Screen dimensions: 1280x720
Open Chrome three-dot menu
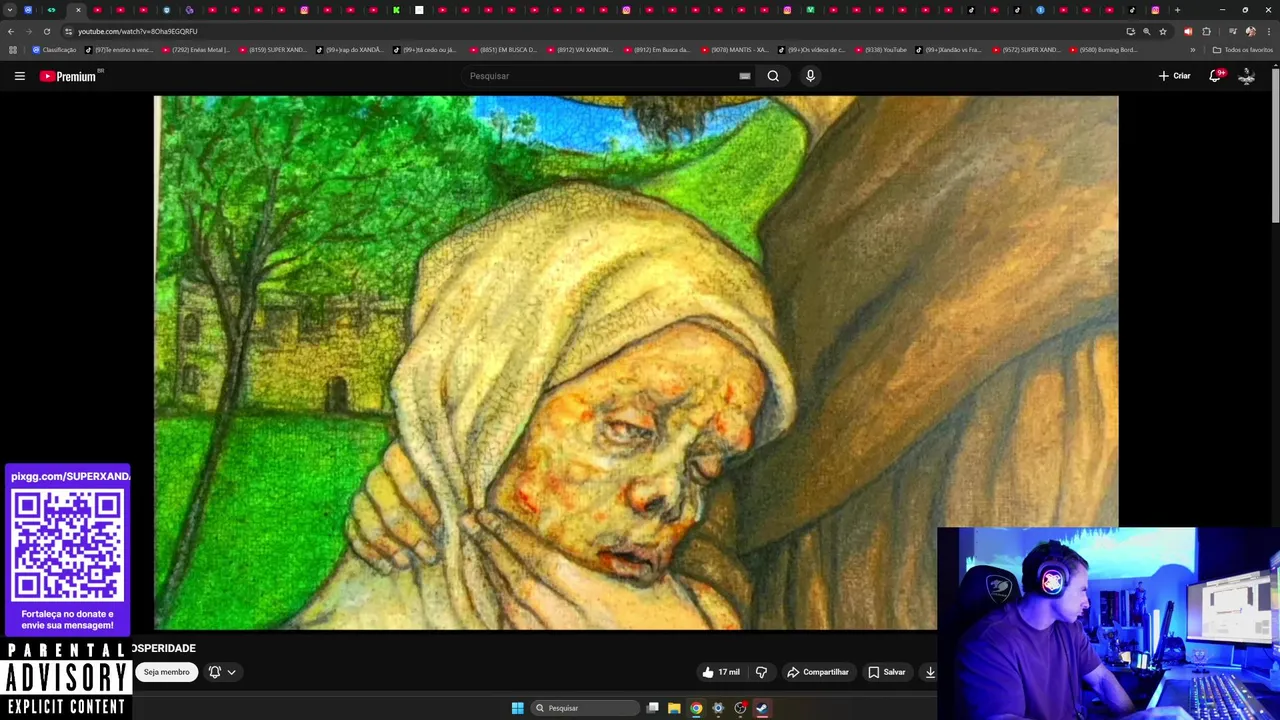pyautogui.click(x=1268, y=31)
